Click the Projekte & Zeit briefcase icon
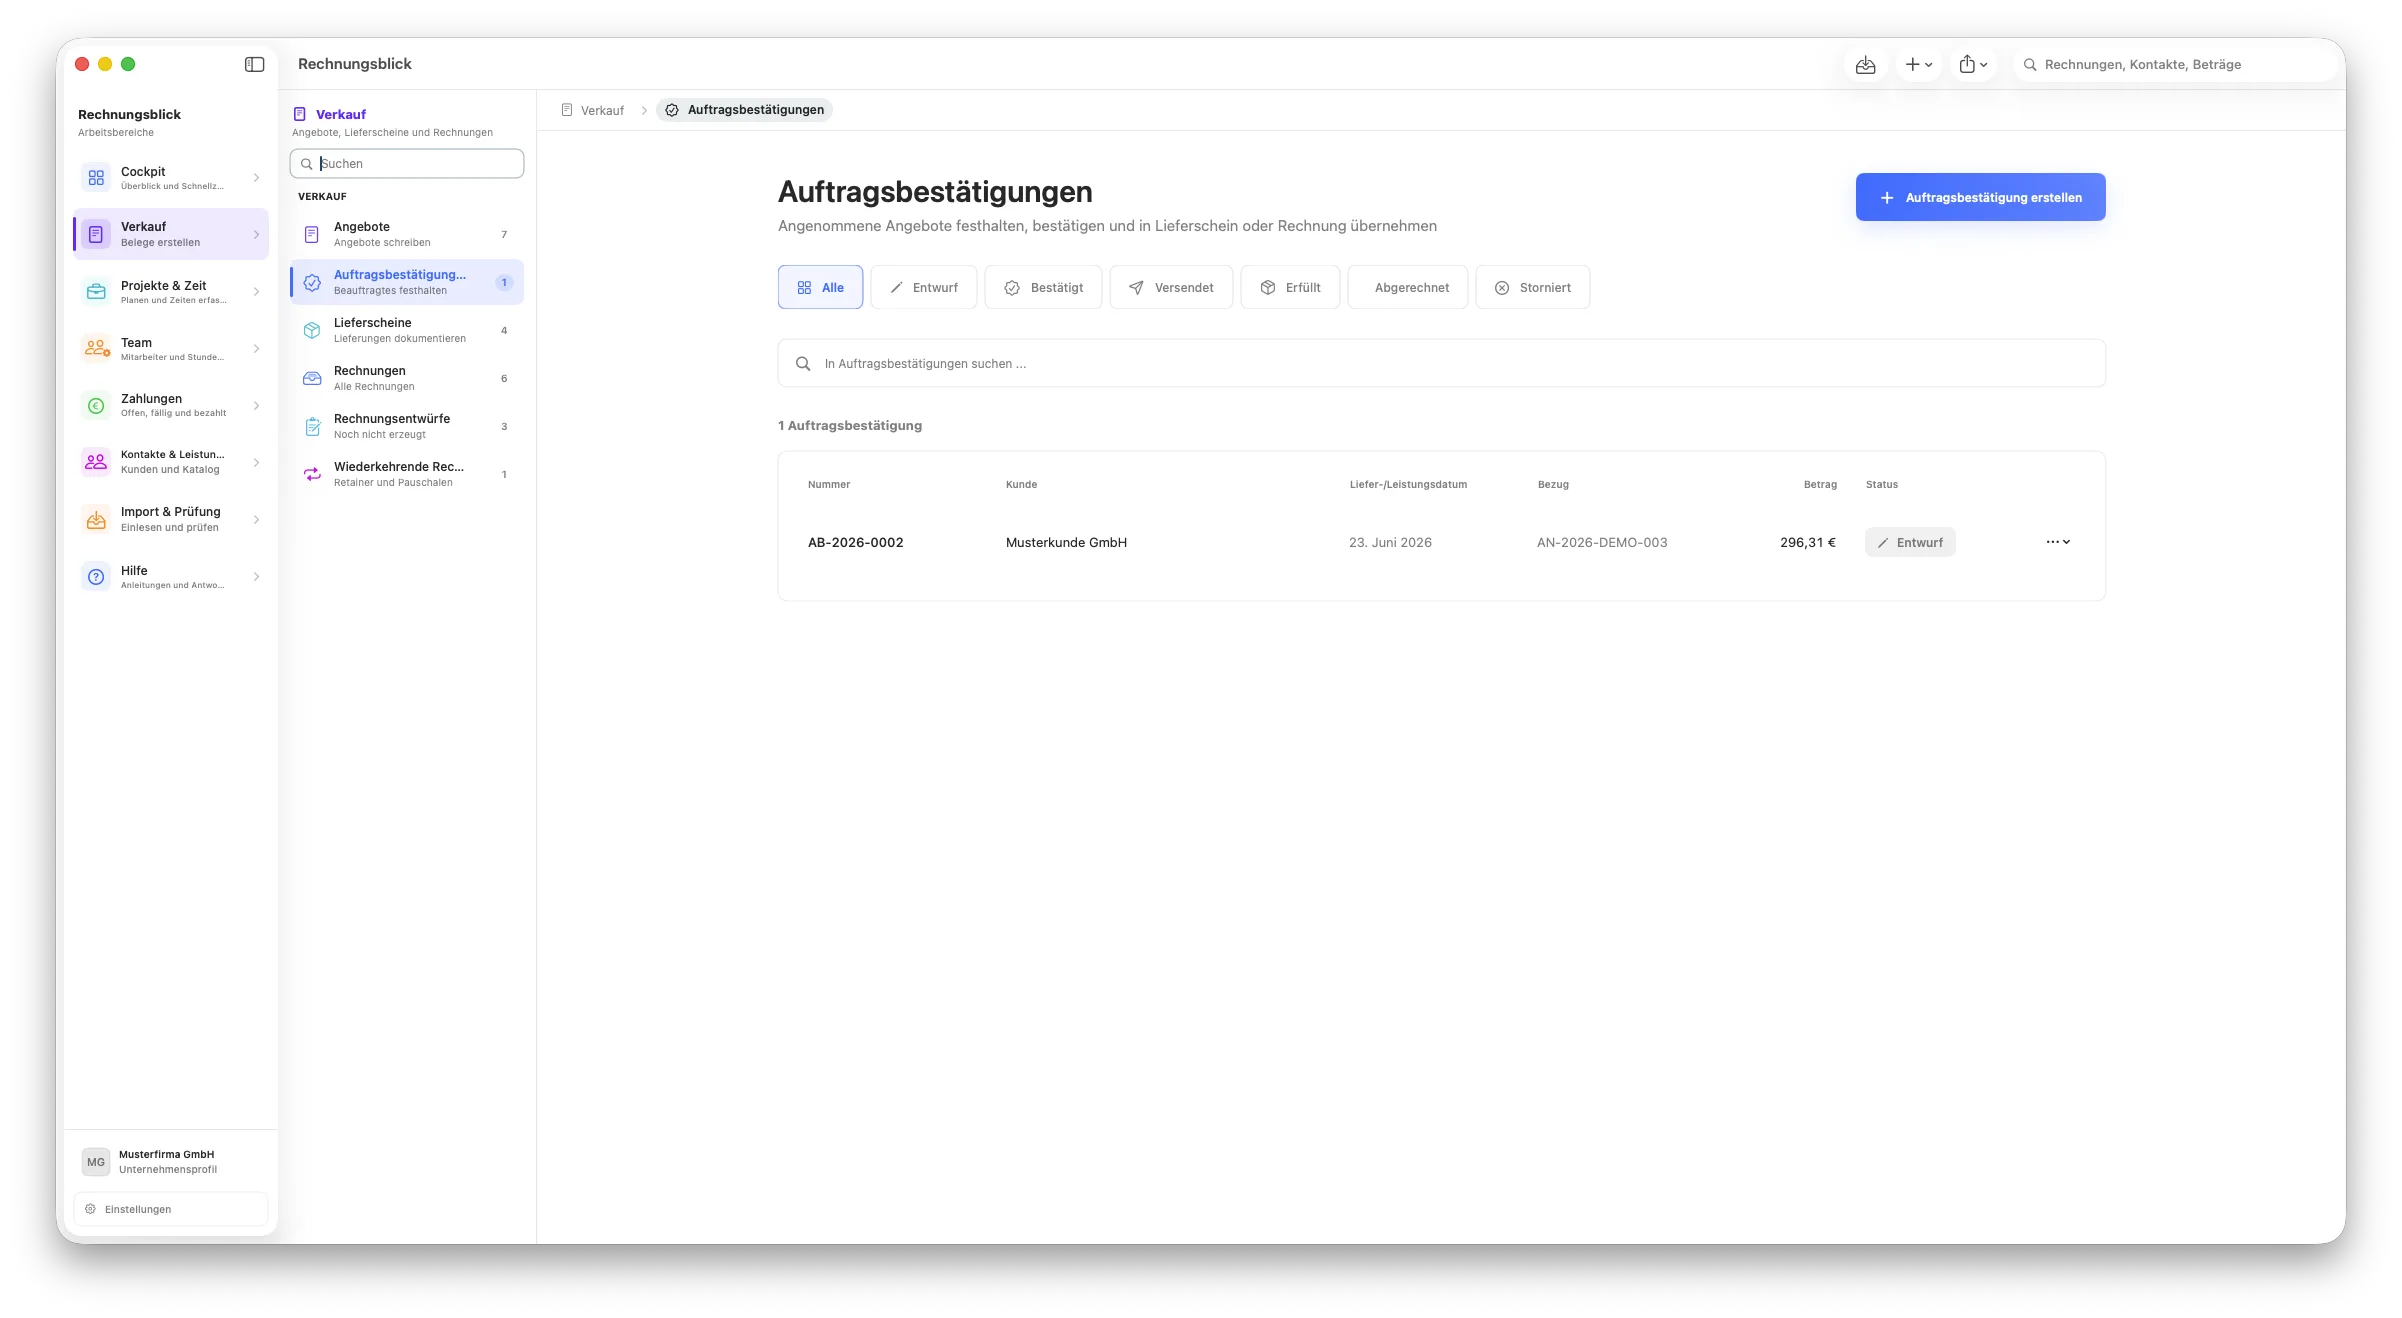Image resolution: width=2402 pixels, height=1318 pixels. (96, 292)
